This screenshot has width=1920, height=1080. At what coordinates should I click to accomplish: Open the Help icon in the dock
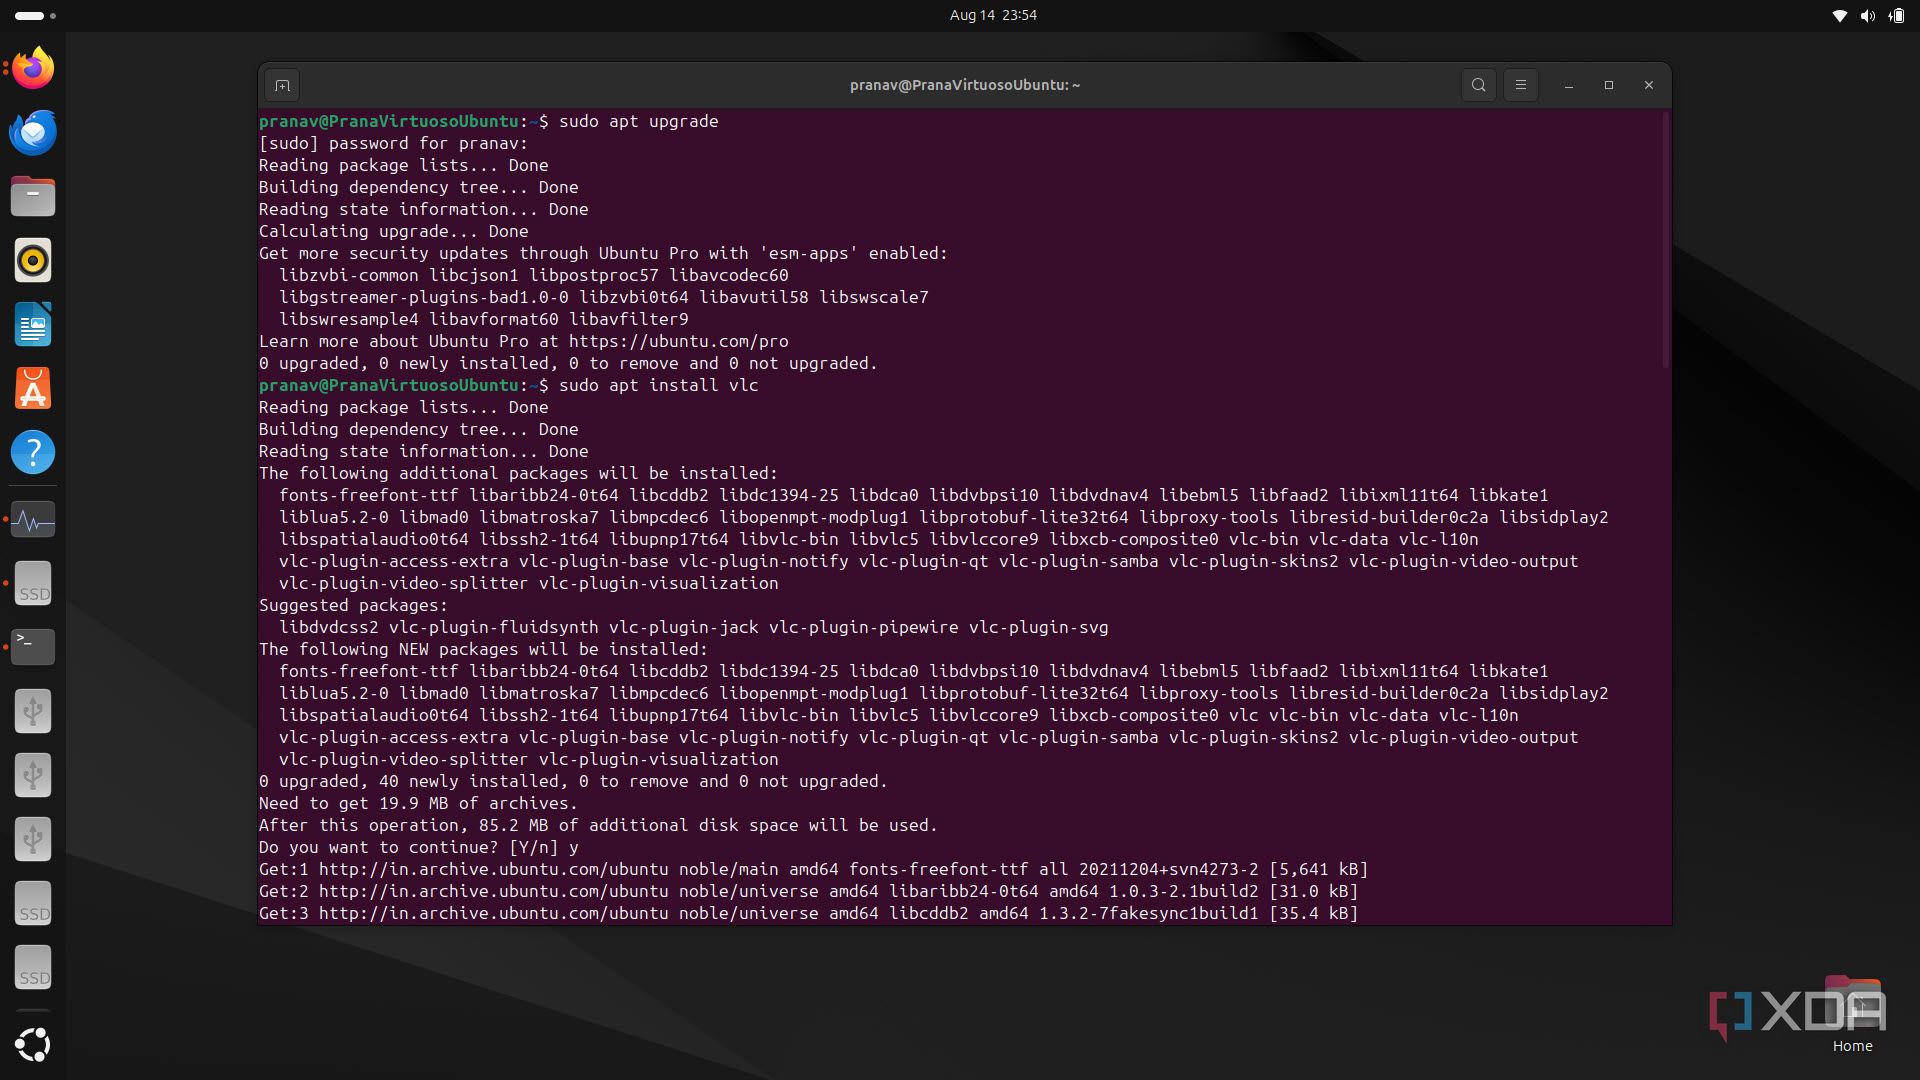click(x=33, y=452)
